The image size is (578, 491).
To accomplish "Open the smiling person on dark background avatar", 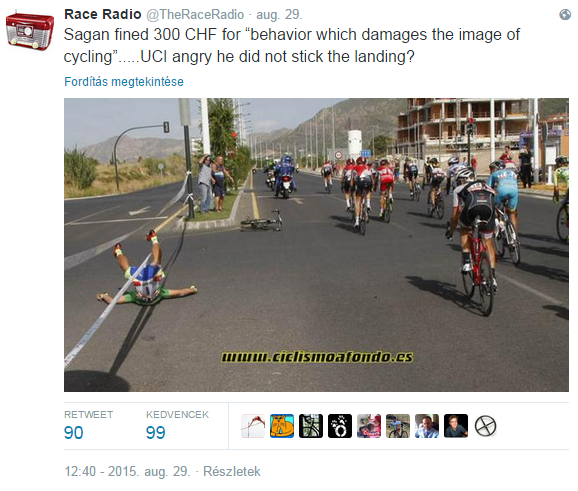I will click(x=456, y=426).
